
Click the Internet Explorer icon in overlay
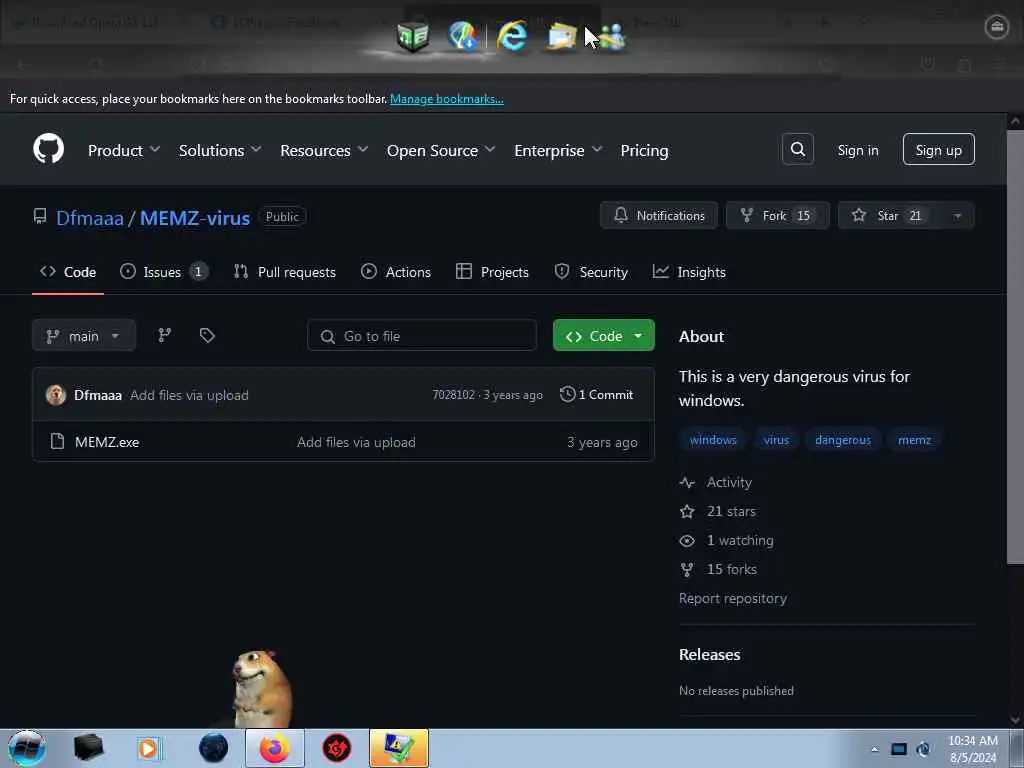[512, 35]
